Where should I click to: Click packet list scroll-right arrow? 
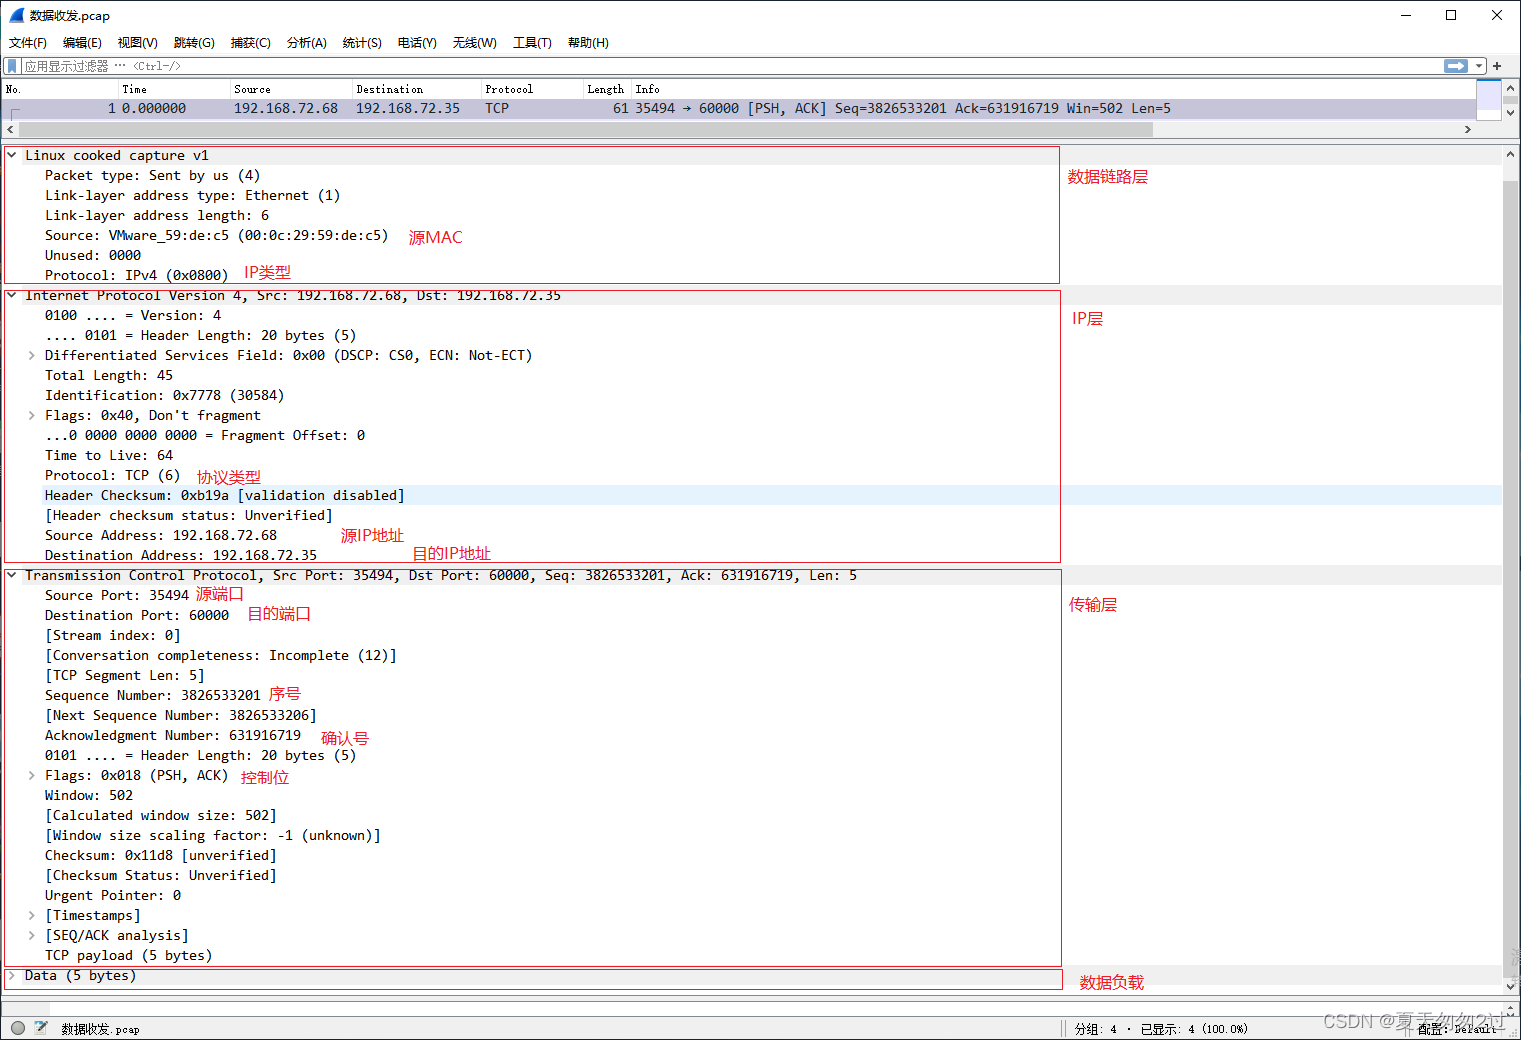coord(1467,129)
